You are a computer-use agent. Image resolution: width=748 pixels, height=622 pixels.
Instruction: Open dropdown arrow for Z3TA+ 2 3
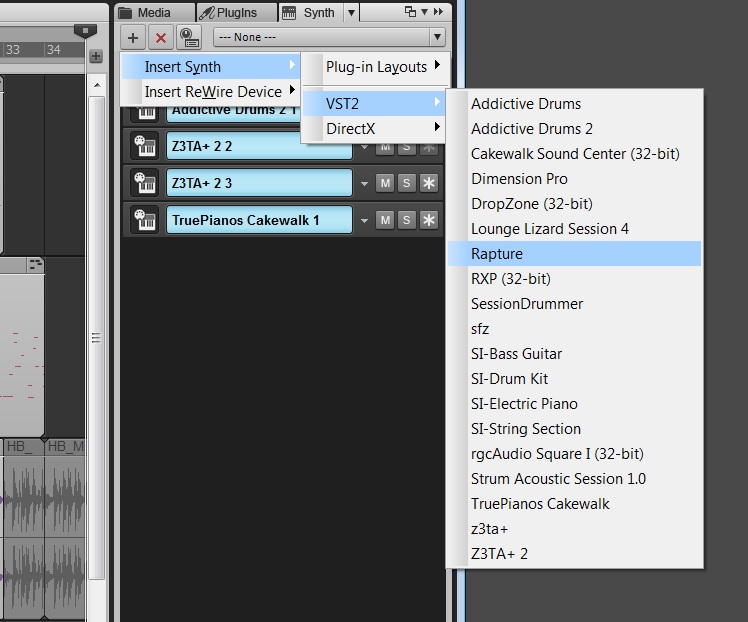pyautogui.click(x=364, y=183)
